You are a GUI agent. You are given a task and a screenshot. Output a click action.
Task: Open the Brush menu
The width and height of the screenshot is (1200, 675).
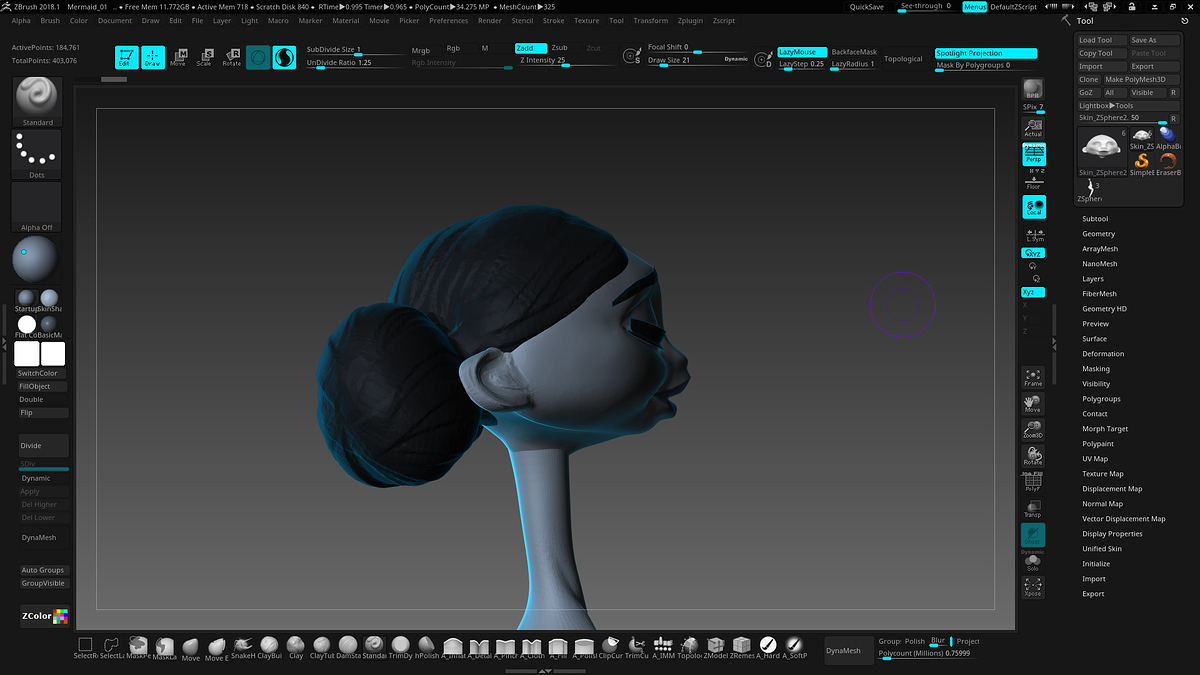pyautogui.click(x=50, y=21)
